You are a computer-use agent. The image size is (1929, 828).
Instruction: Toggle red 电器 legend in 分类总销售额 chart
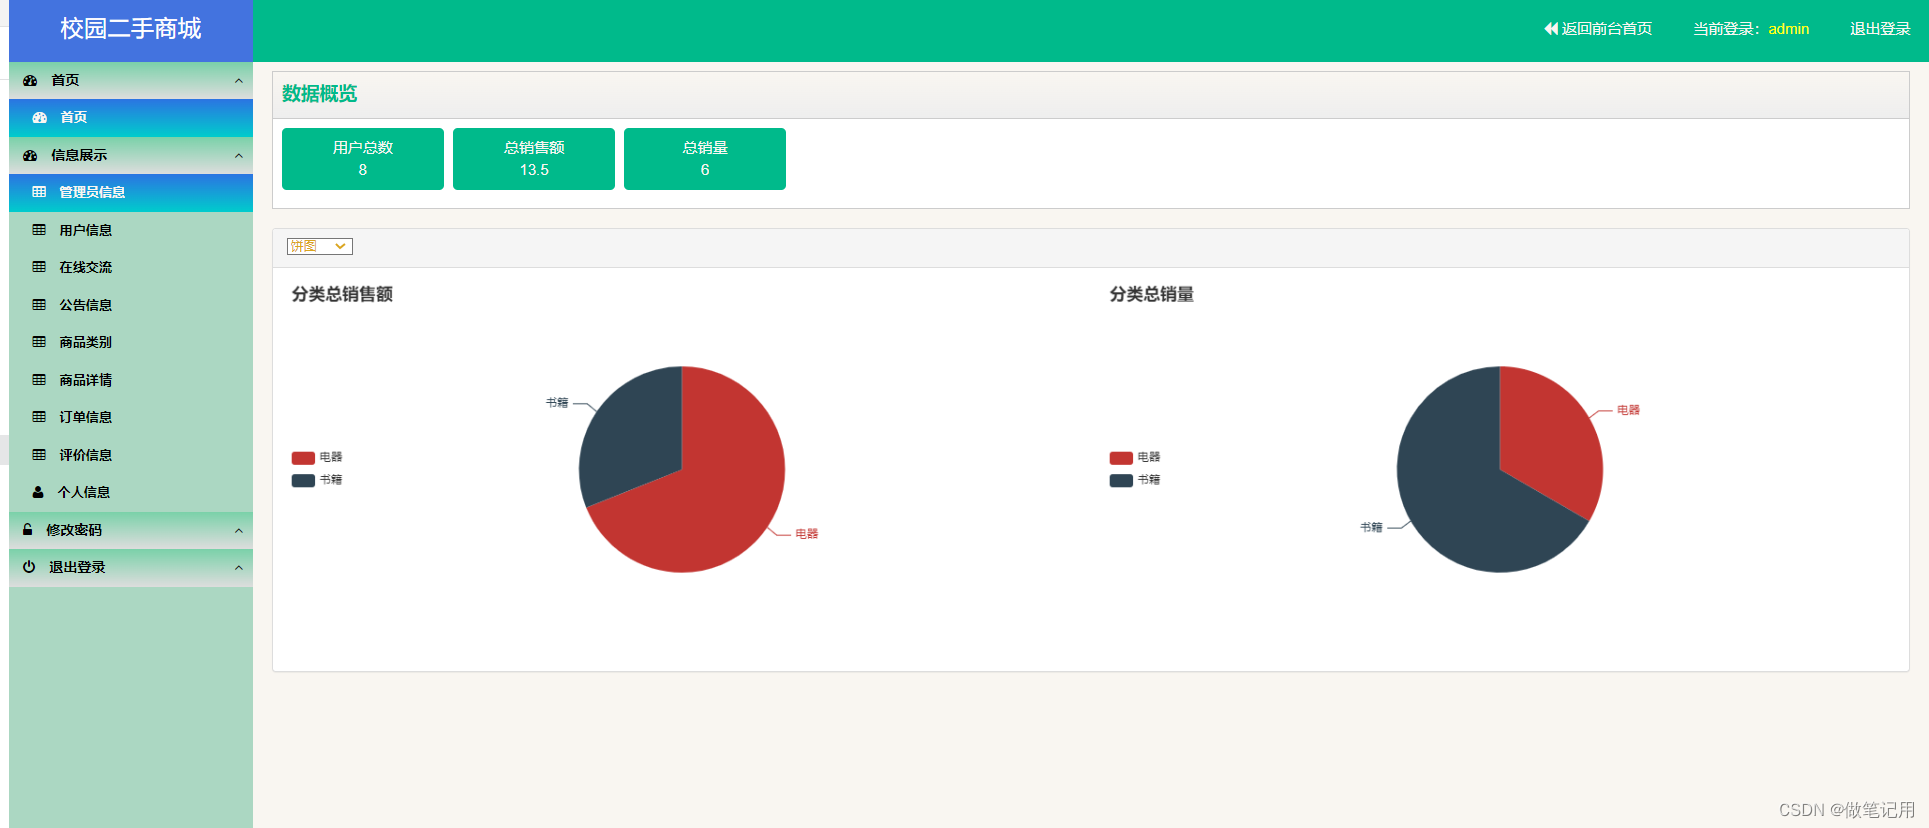[317, 457]
